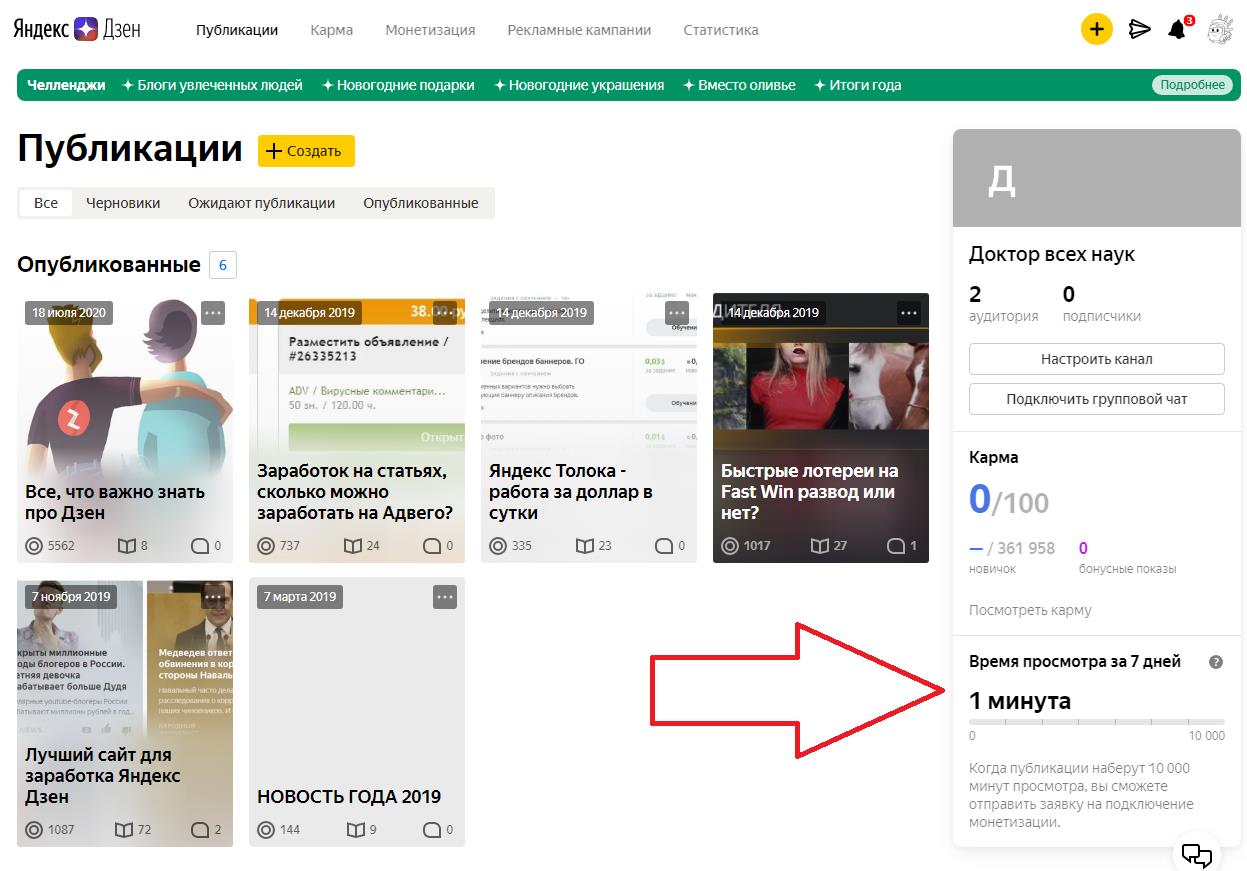Click comments icon on 'Быстрые лотереи' card

click(896, 546)
